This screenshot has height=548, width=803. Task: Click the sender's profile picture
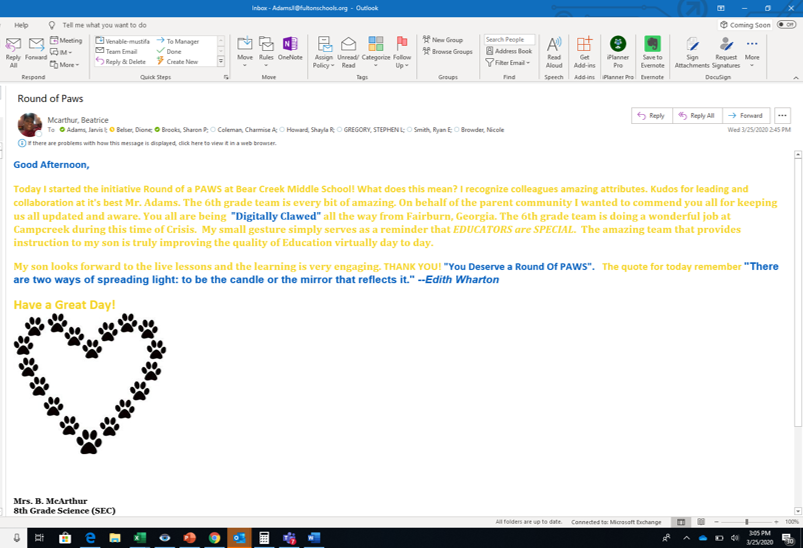click(30, 124)
